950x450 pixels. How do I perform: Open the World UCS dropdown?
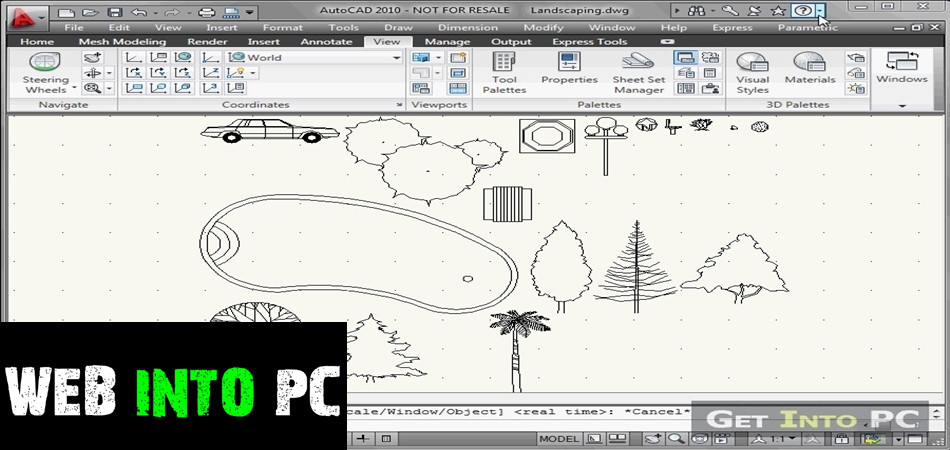(314, 58)
